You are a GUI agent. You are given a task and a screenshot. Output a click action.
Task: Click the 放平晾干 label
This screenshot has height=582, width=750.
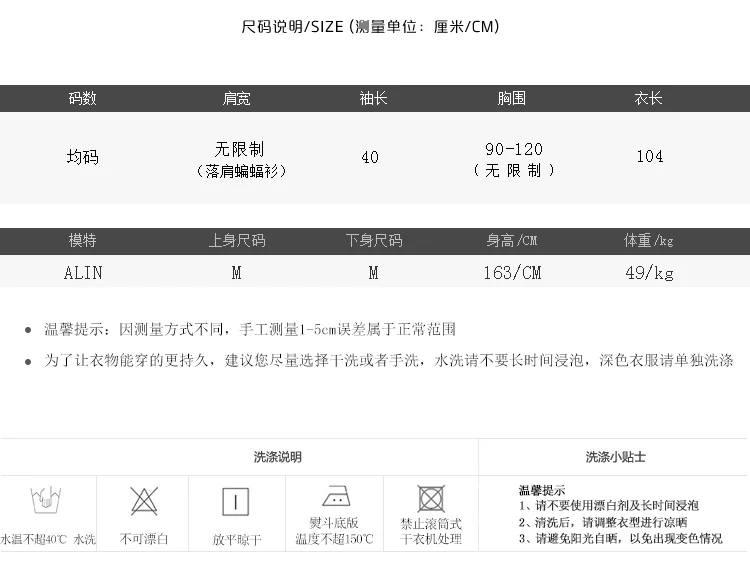[237, 540]
